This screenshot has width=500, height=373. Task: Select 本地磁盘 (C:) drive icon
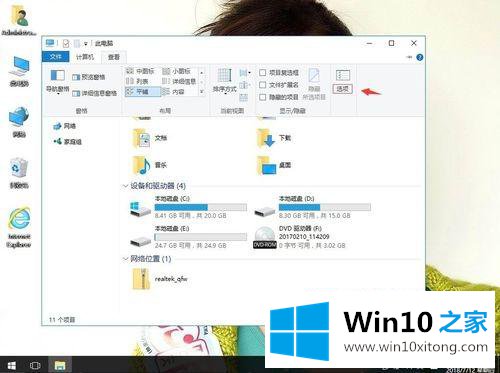[x=140, y=209]
